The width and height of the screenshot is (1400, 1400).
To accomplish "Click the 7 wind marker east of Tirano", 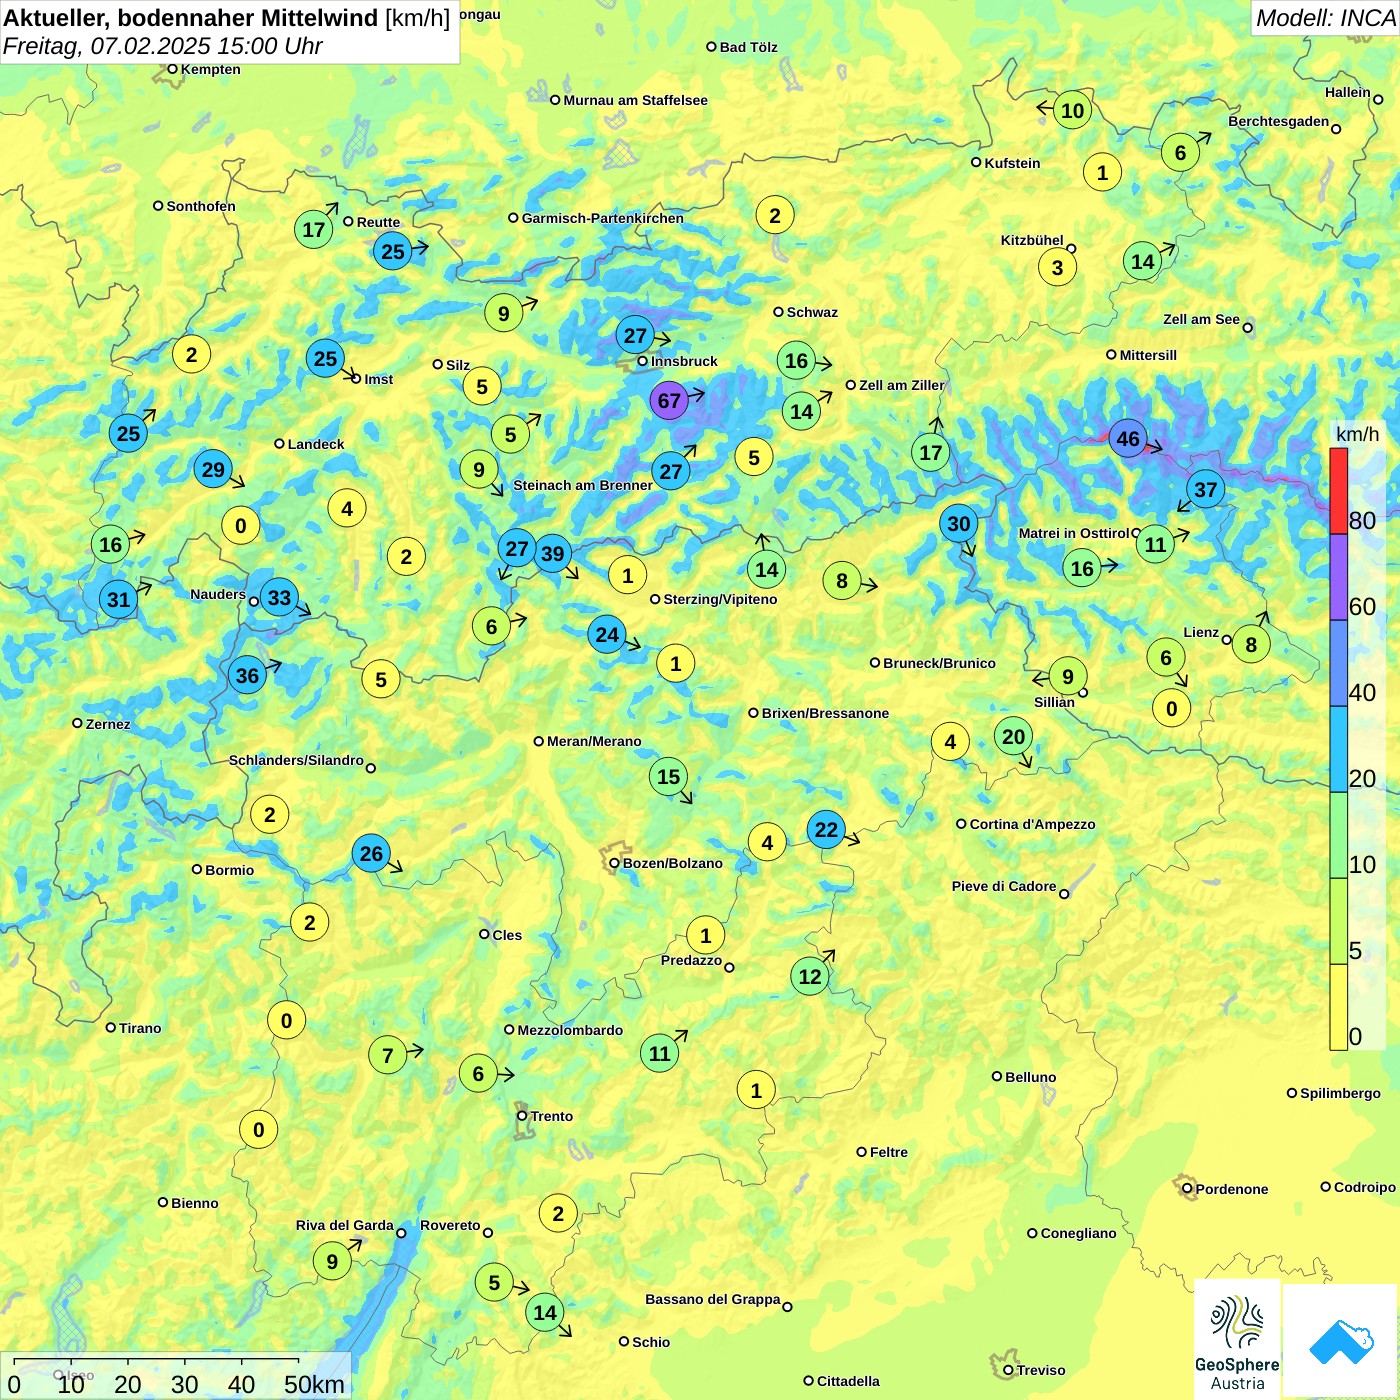I will pyautogui.click(x=387, y=1055).
